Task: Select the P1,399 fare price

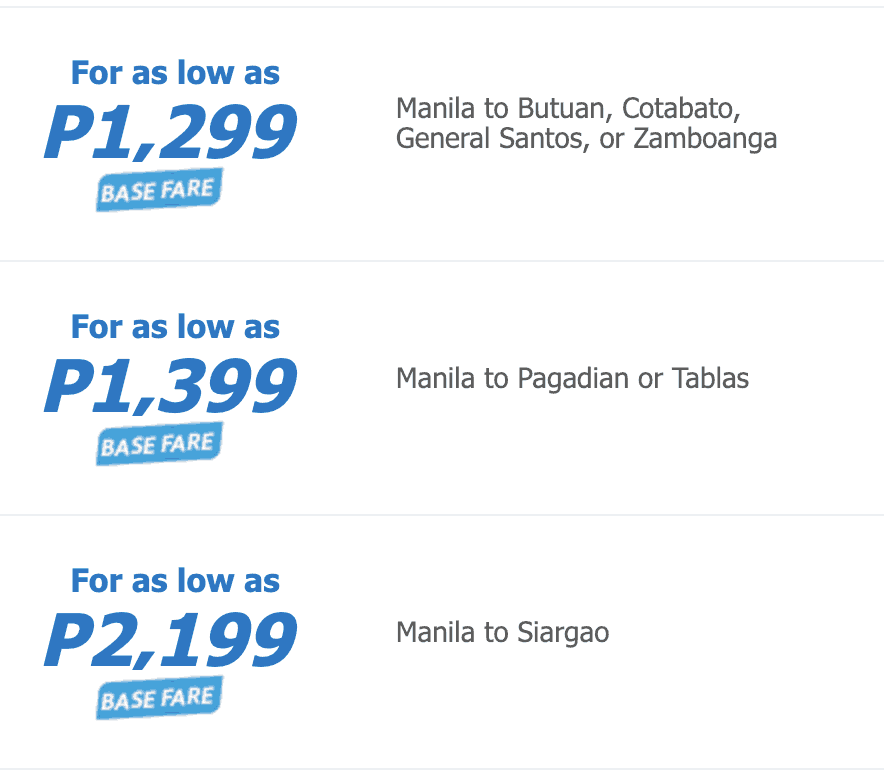Action: (170, 387)
